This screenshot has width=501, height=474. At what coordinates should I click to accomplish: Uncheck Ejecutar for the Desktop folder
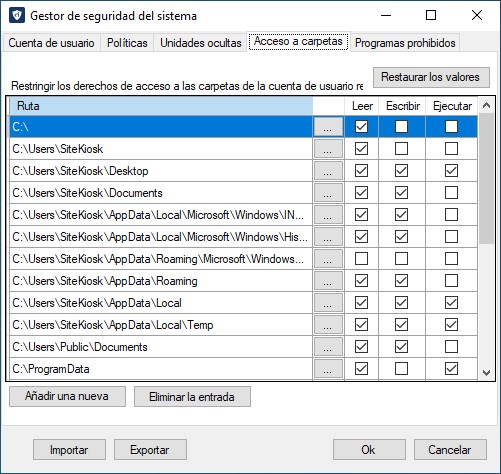[451, 171]
